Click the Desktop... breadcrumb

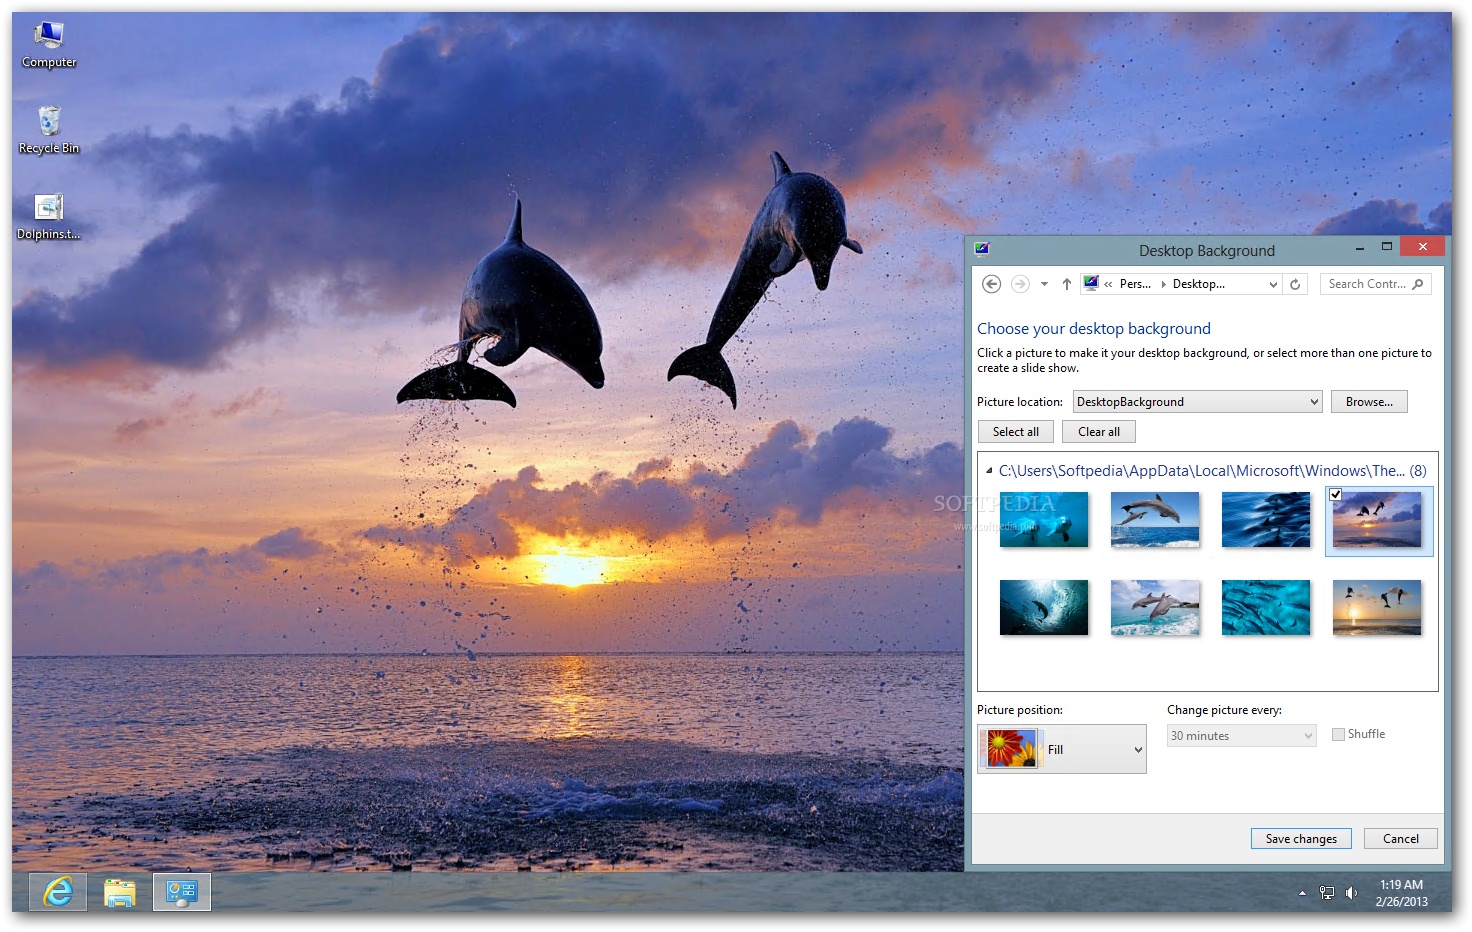pyautogui.click(x=1198, y=284)
